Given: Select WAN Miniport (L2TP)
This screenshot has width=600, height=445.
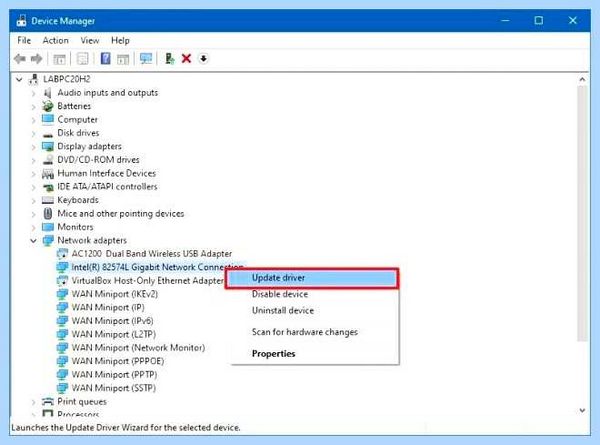Looking at the screenshot, I should coord(114,334).
